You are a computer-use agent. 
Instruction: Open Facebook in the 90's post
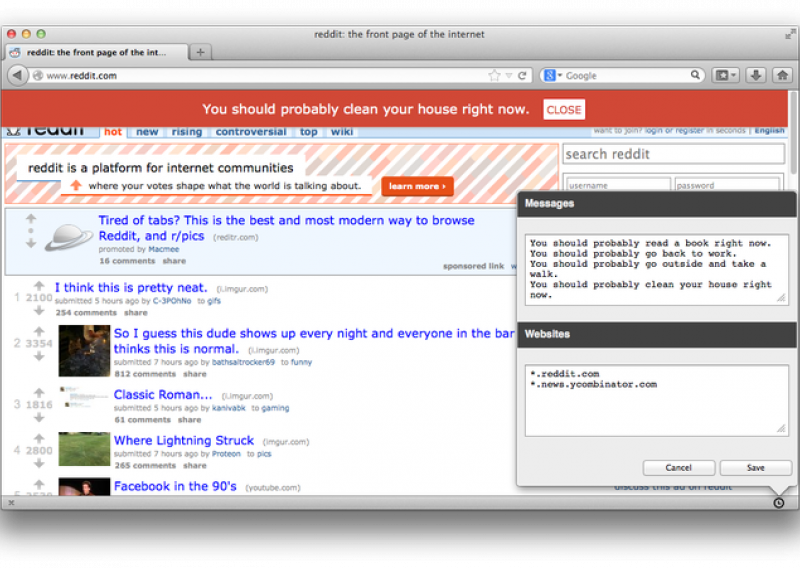coord(175,486)
